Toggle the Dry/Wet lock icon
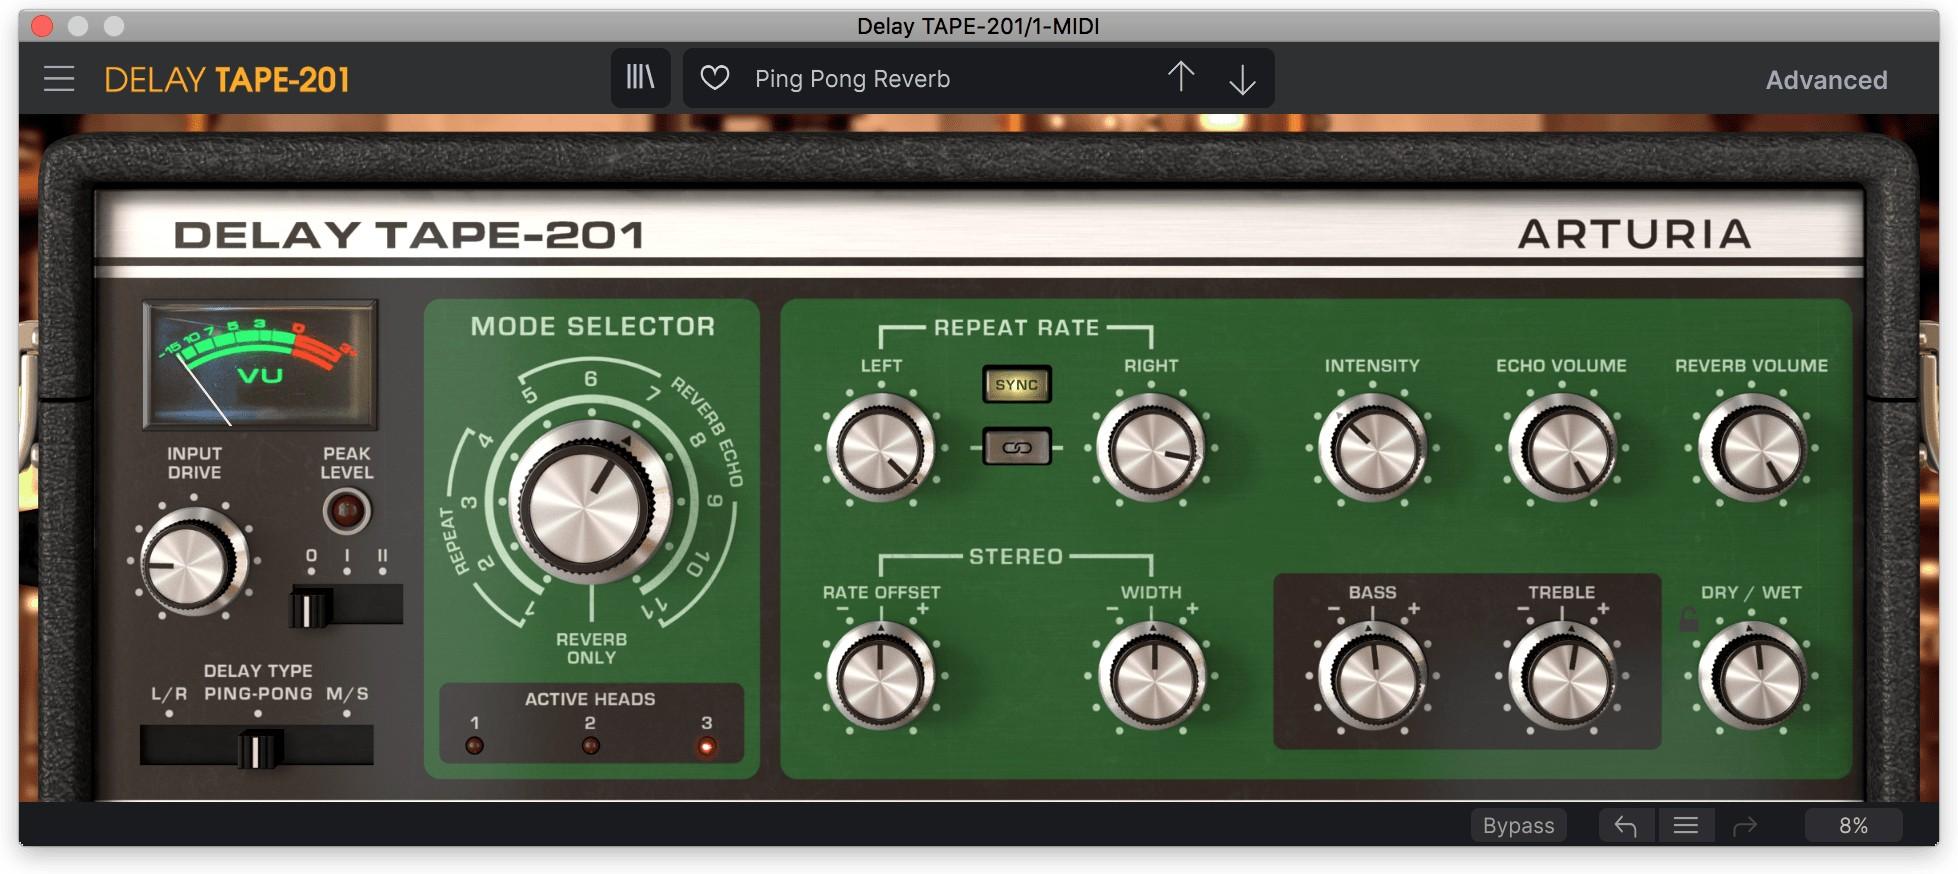Screen dimensions: 1958x874 (x=1688, y=619)
